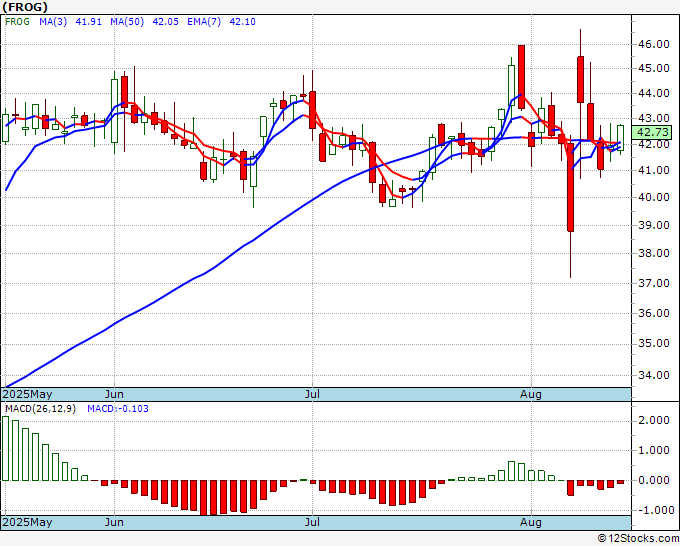Click the MA(50) value 42.05

165,22
